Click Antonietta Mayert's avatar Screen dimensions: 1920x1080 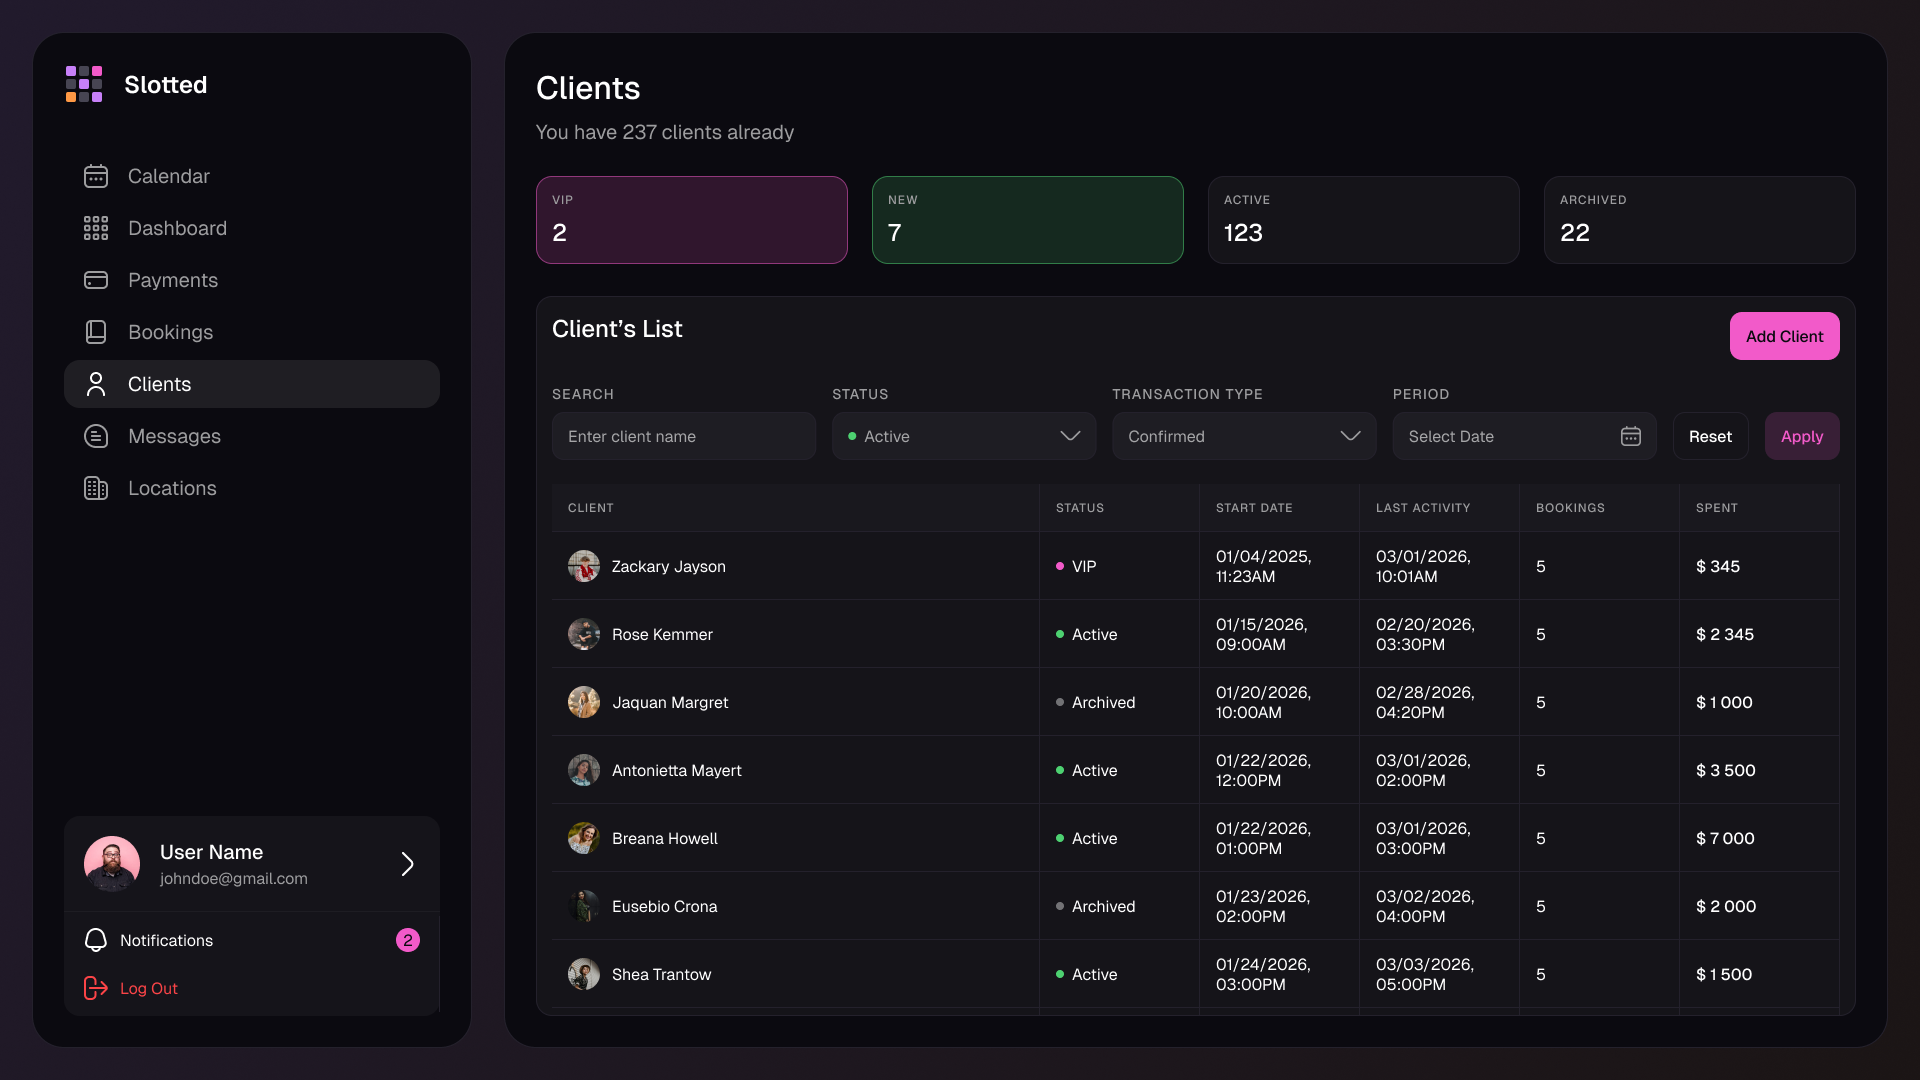coord(584,770)
